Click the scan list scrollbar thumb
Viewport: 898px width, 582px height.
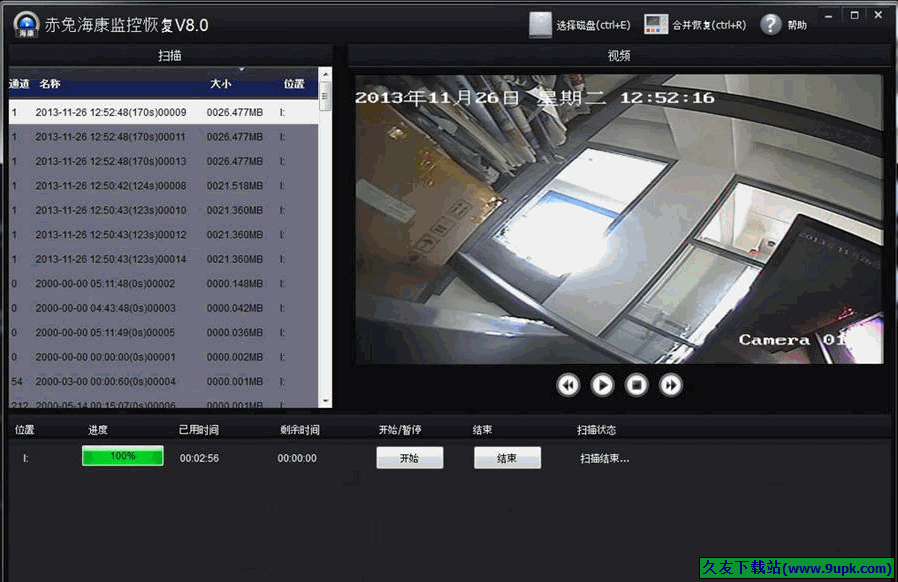[325, 96]
